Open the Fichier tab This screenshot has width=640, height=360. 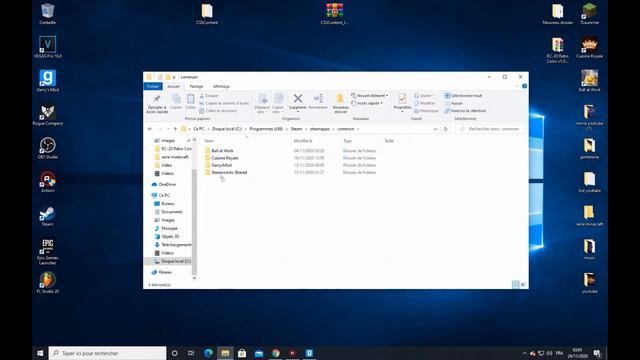pyautogui.click(x=153, y=86)
